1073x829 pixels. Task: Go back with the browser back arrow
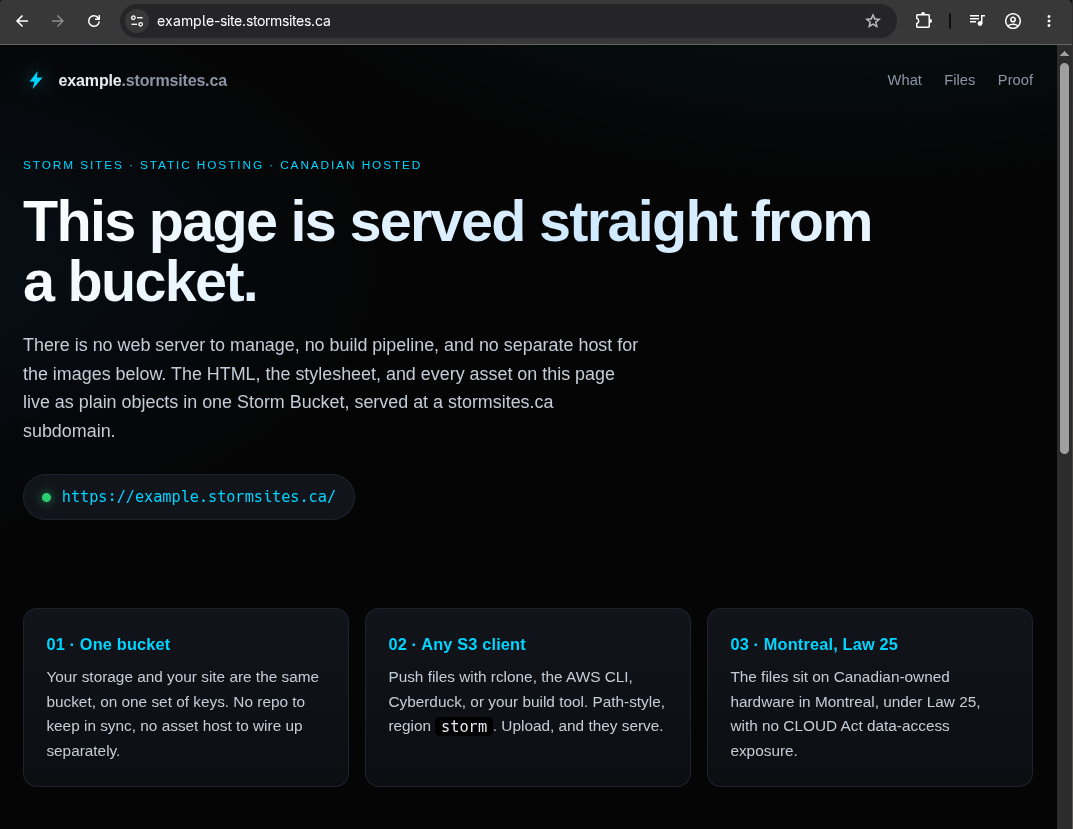(x=22, y=21)
